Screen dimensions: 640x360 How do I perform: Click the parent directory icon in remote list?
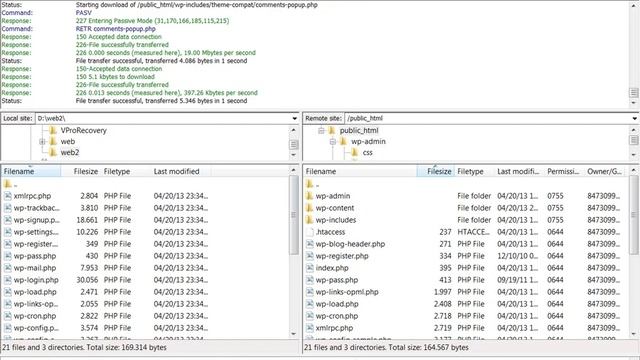(x=309, y=184)
